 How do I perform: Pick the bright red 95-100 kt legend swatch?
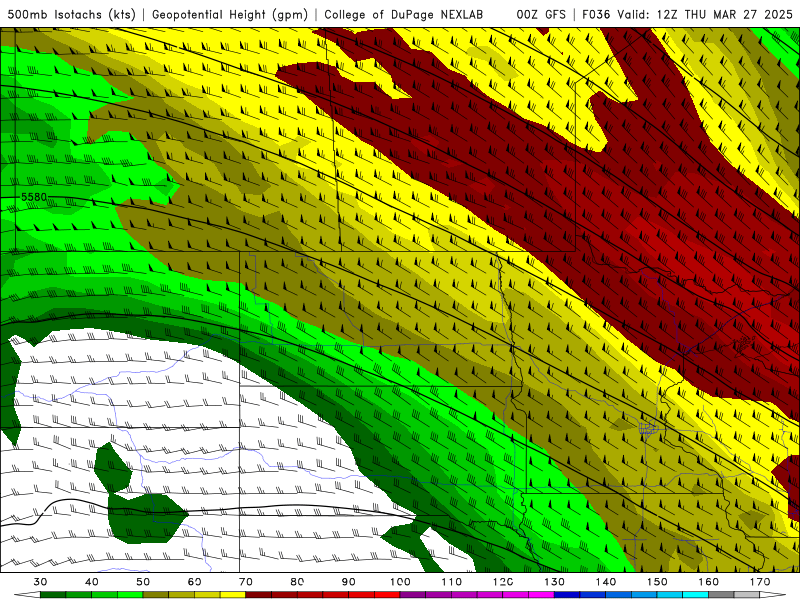point(387,595)
